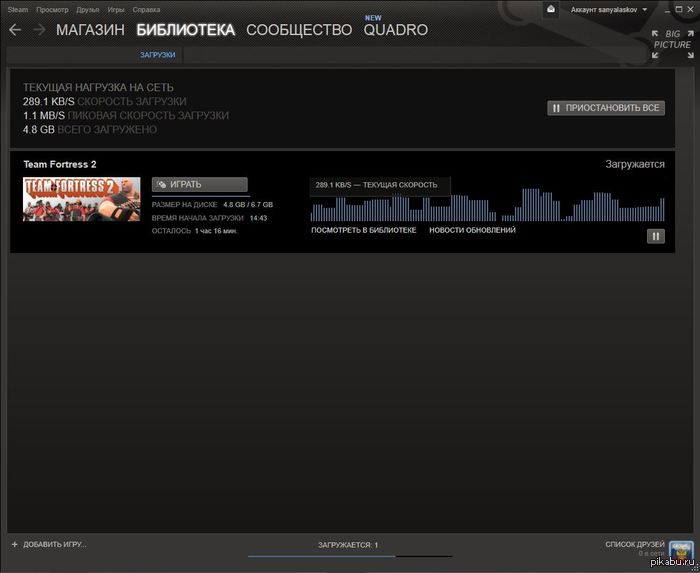The width and height of the screenshot is (700, 573).
Task: Click the Team Fortress 2 title
Action: 60,164
